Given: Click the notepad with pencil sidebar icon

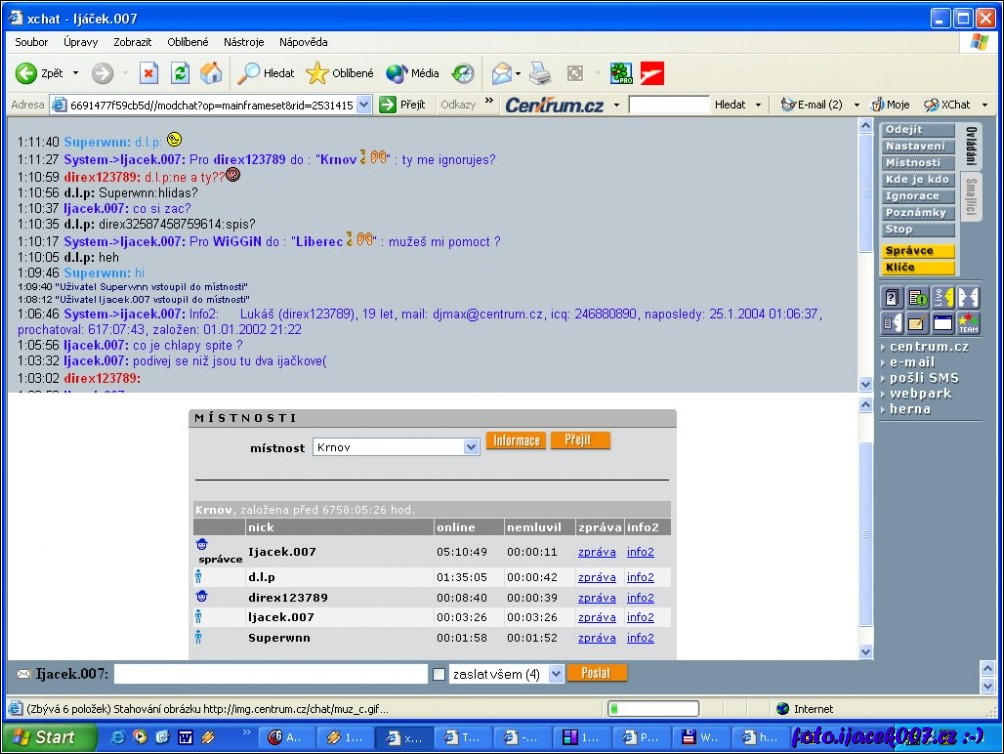Looking at the screenshot, I should click(x=917, y=323).
